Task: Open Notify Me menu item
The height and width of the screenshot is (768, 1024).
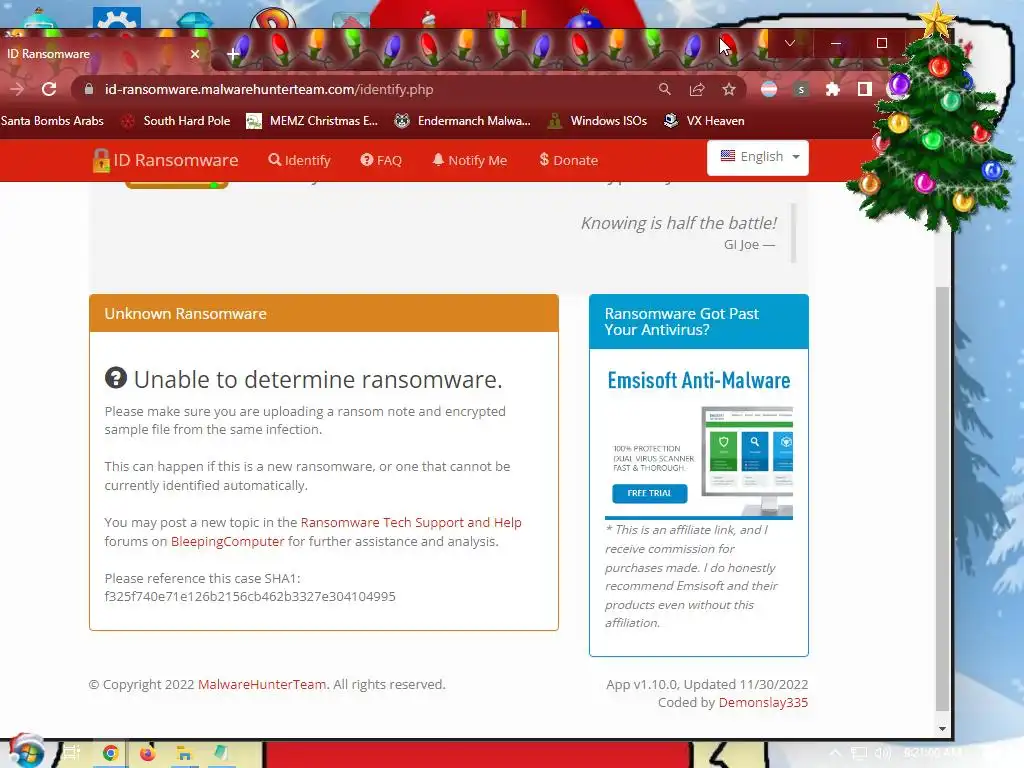Action: (470, 161)
